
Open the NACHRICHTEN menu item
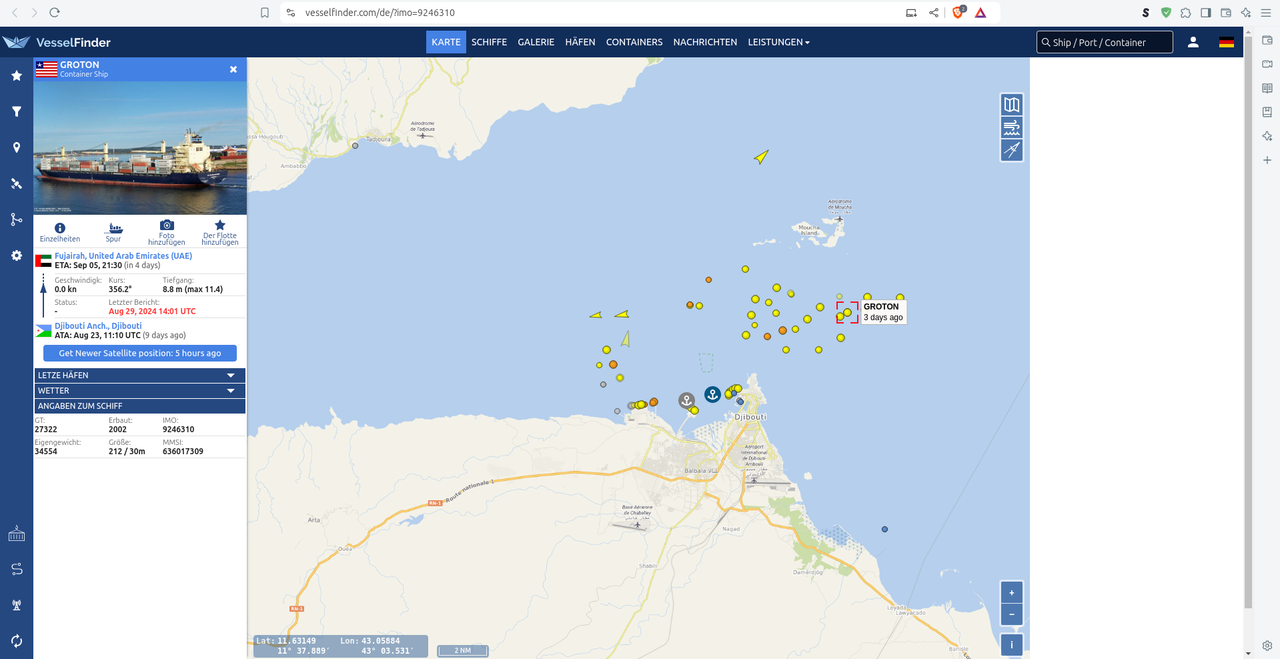pos(705,42)
